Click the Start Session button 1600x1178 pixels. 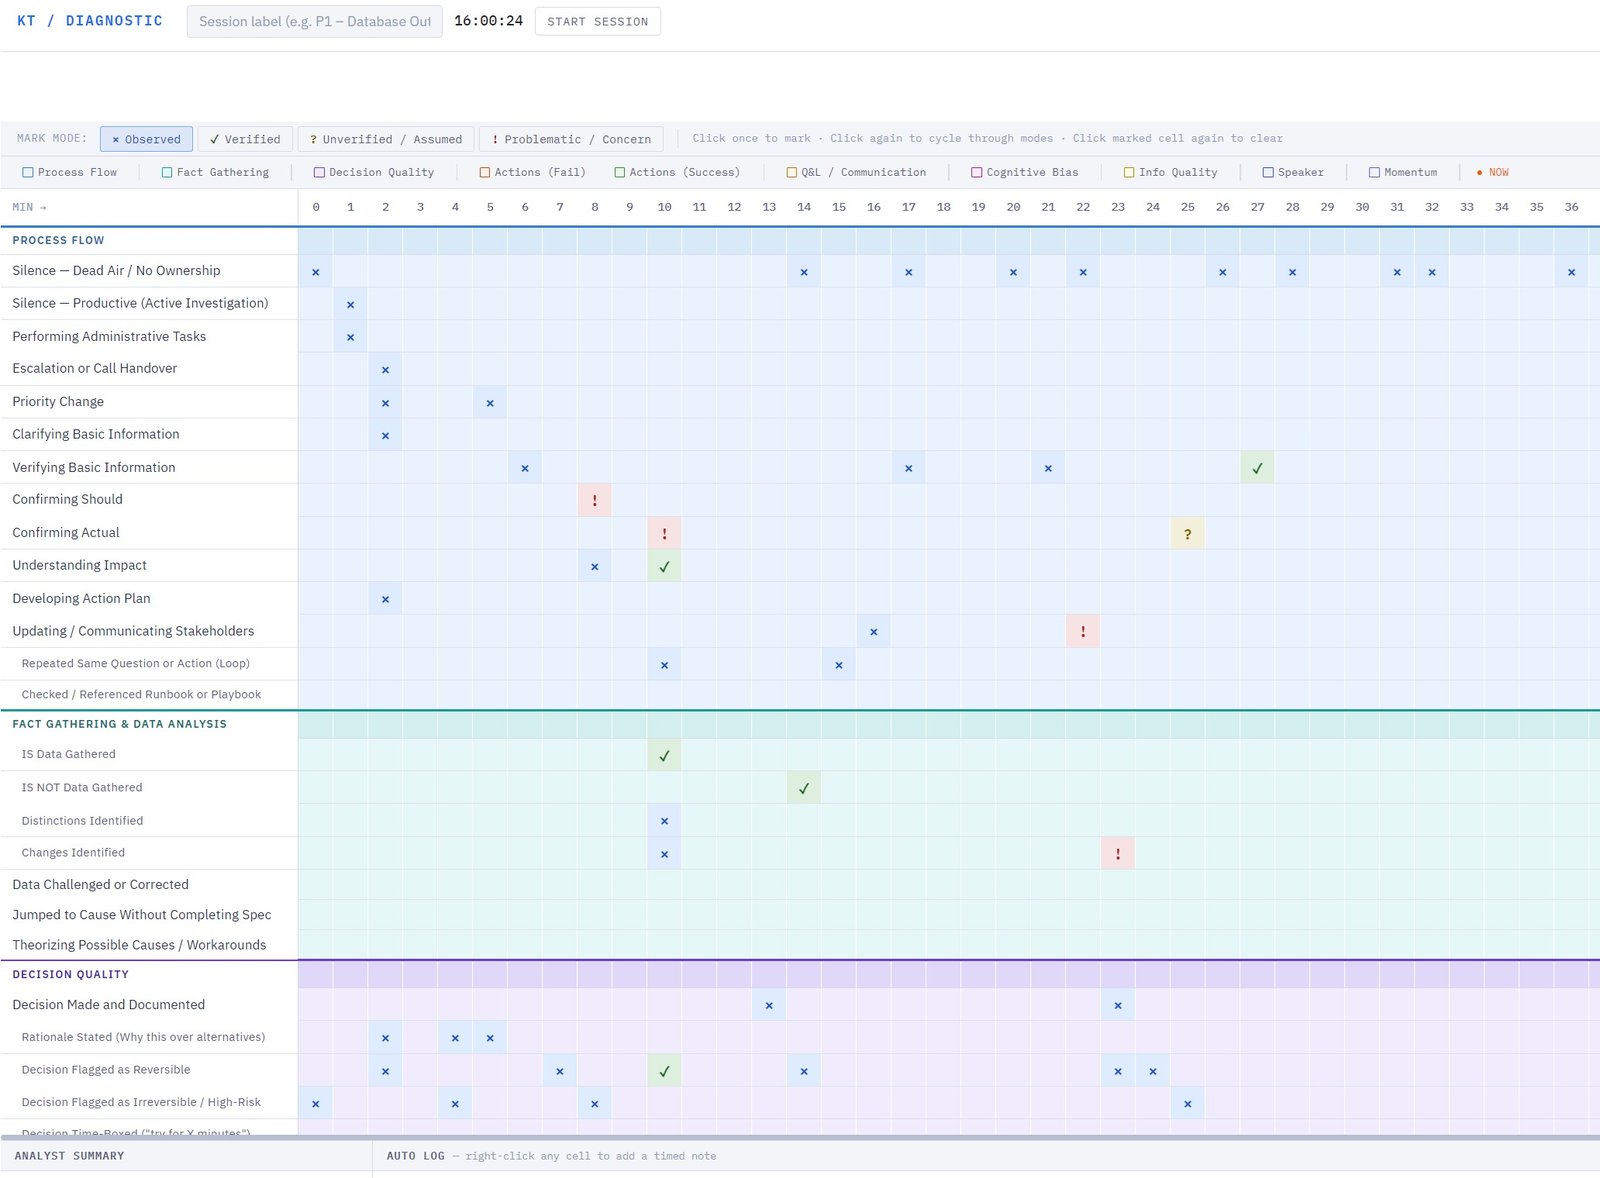point(597,21)
